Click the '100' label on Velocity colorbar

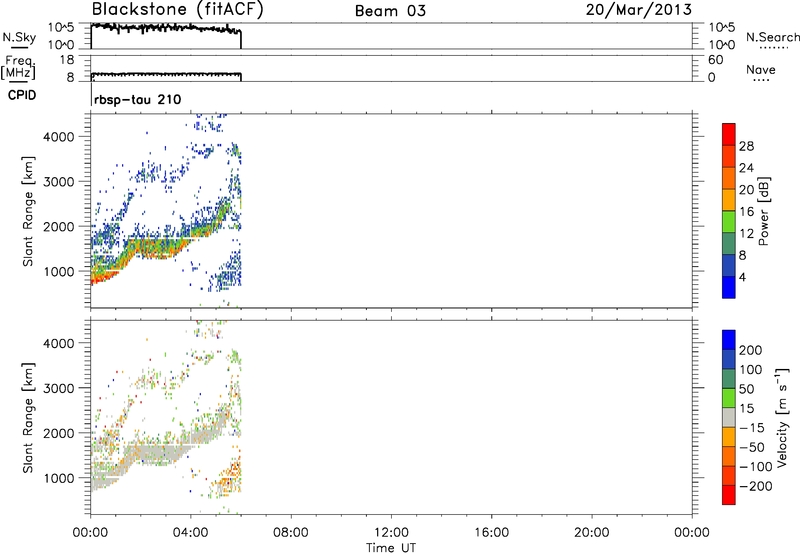(751, 370)
